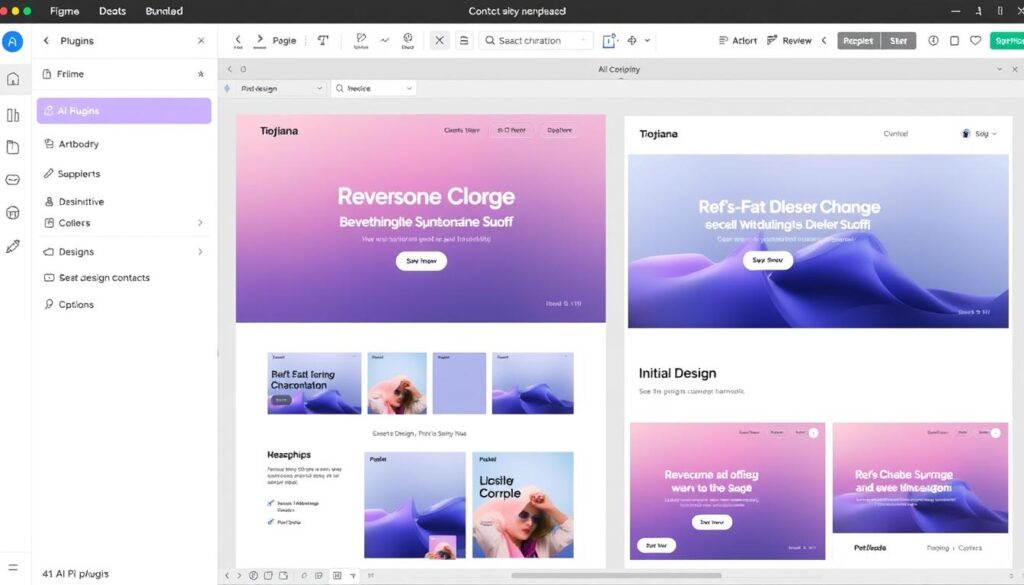
Task: Select the pen shape tool in the toolbar
Action: 360,40
